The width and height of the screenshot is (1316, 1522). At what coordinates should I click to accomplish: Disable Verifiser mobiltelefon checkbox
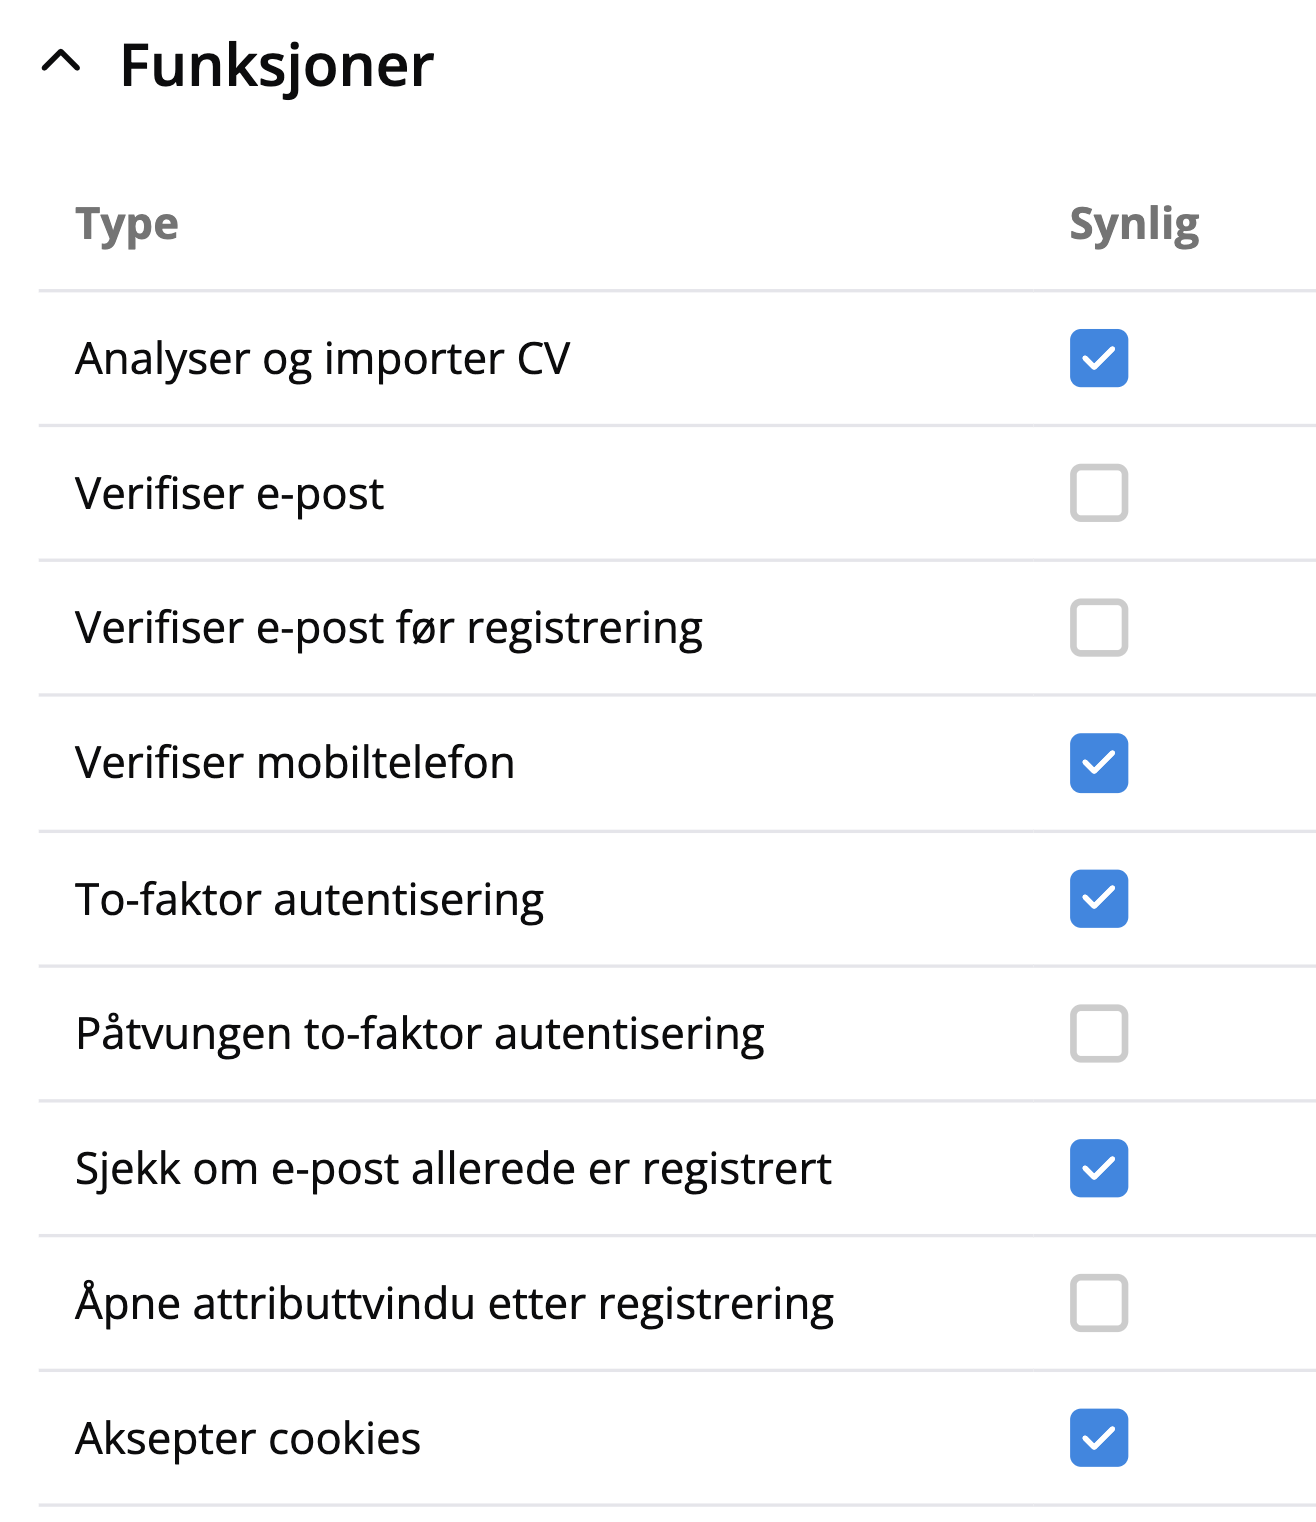[1098, 763]
